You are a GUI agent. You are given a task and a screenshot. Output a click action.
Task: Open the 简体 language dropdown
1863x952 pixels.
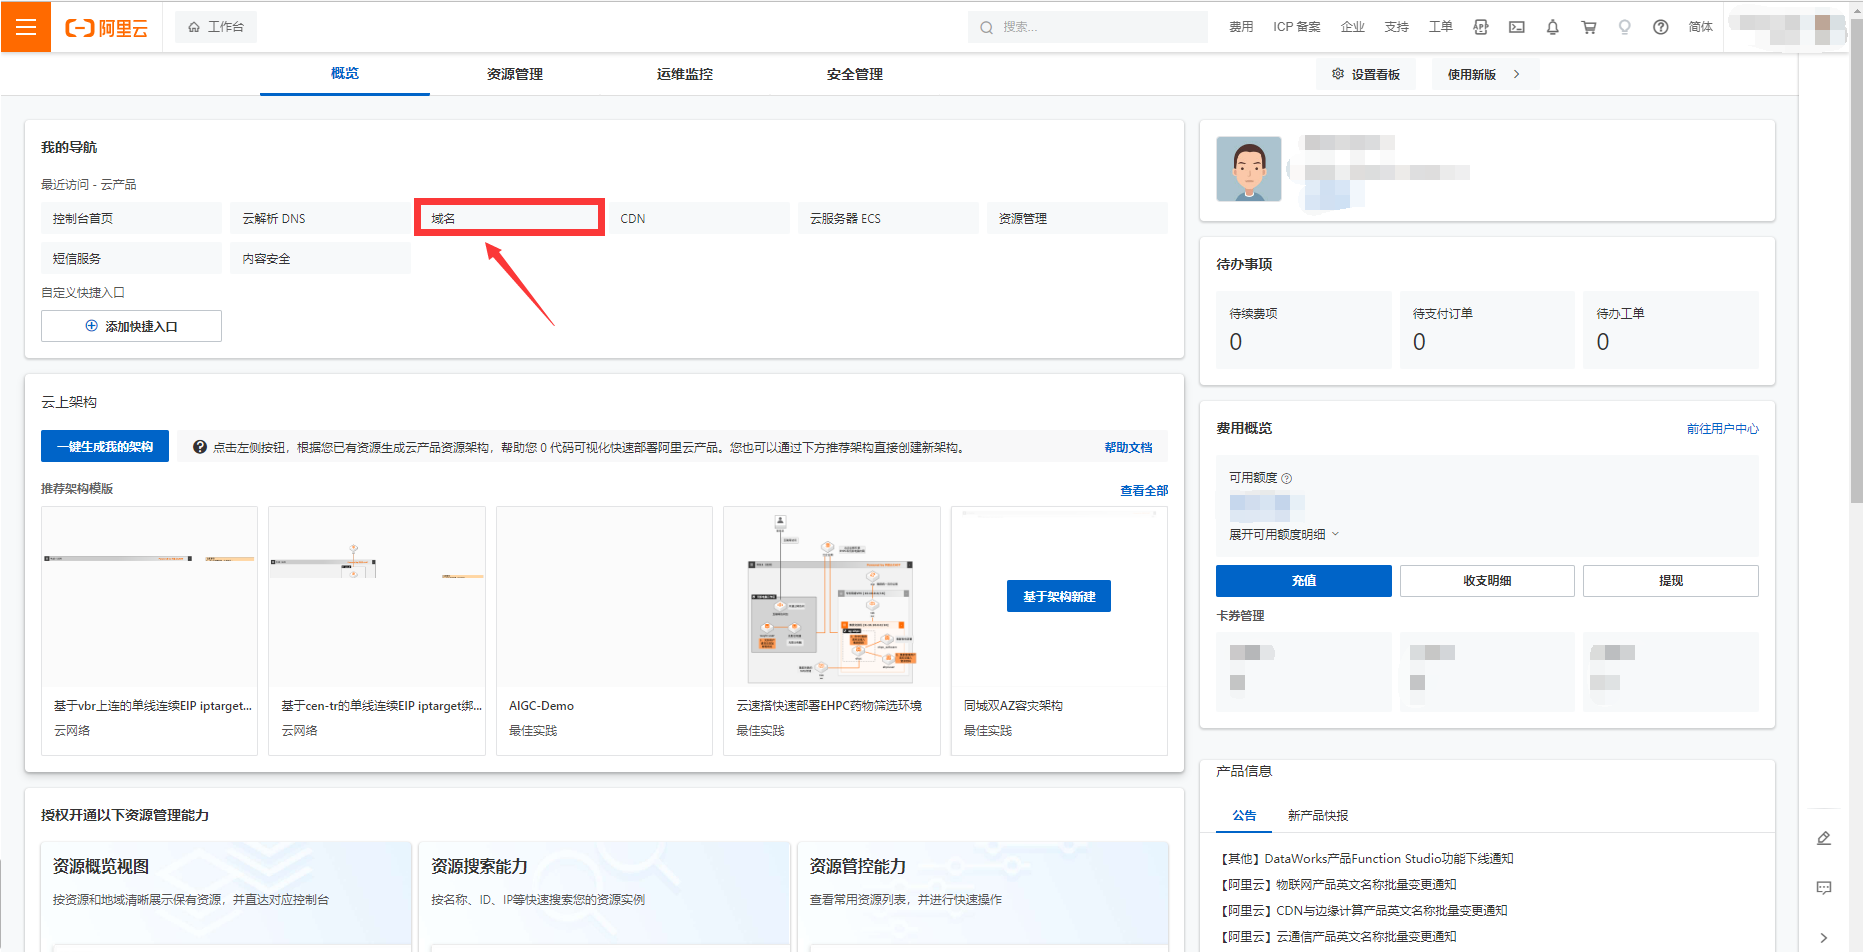click(1700, 27)
